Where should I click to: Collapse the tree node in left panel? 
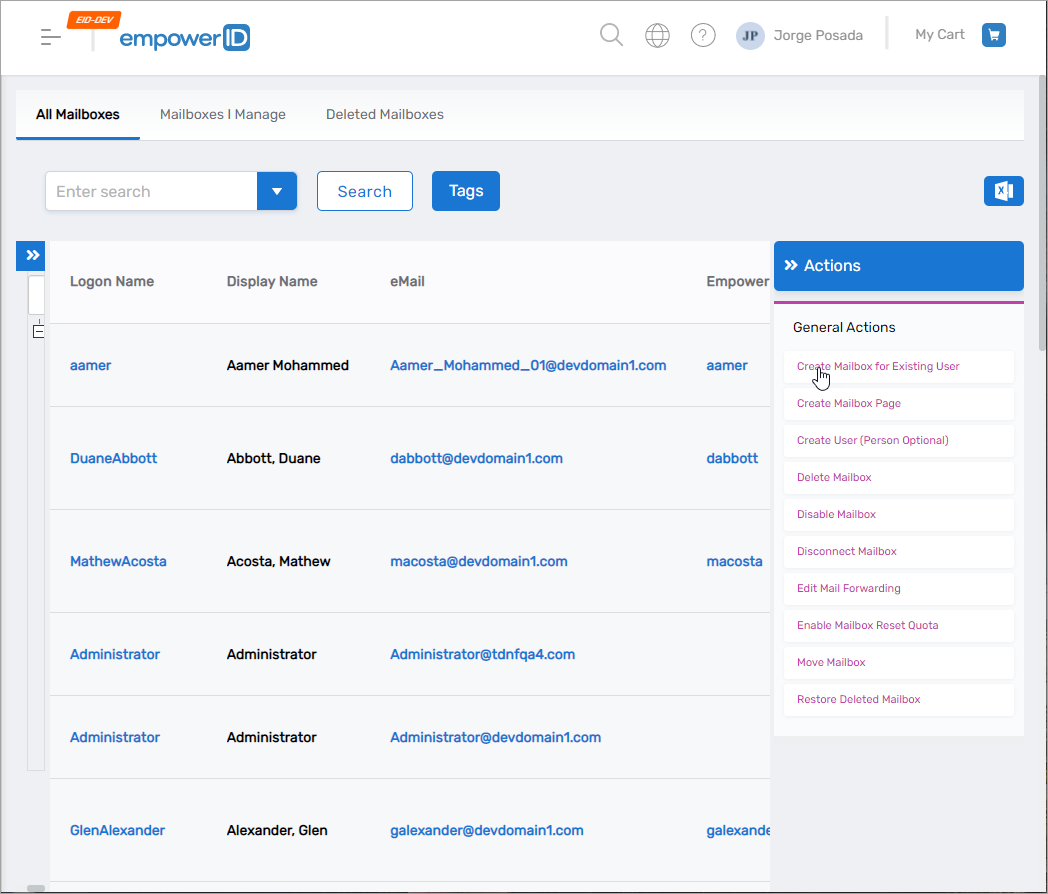click(x=39, y=331)
